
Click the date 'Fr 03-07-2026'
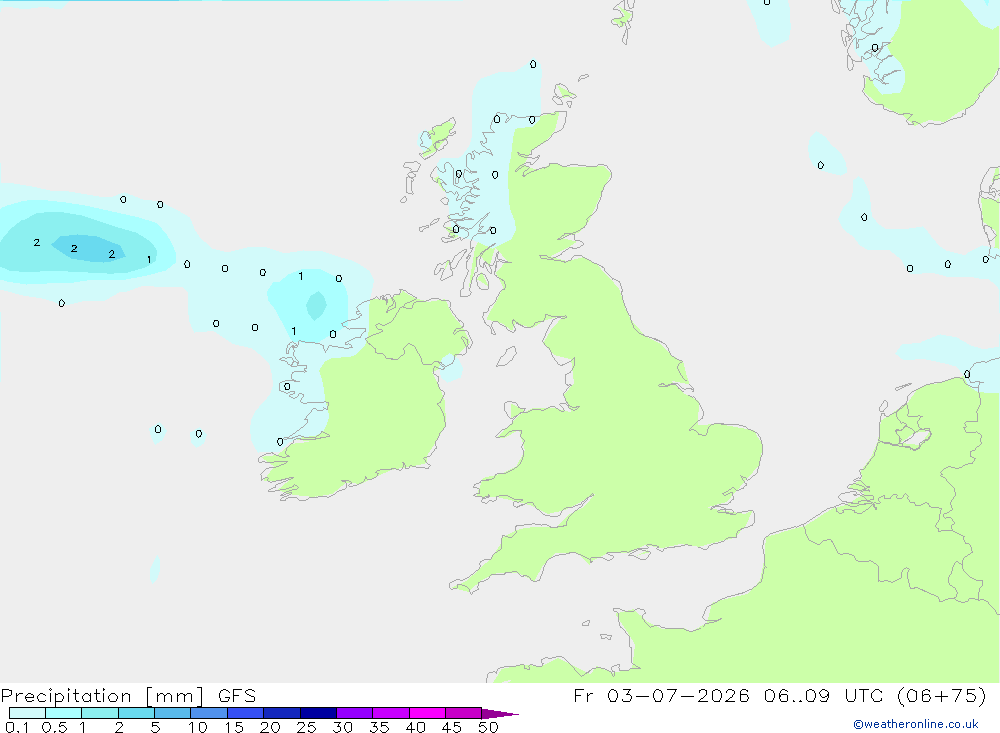[661, 695]
